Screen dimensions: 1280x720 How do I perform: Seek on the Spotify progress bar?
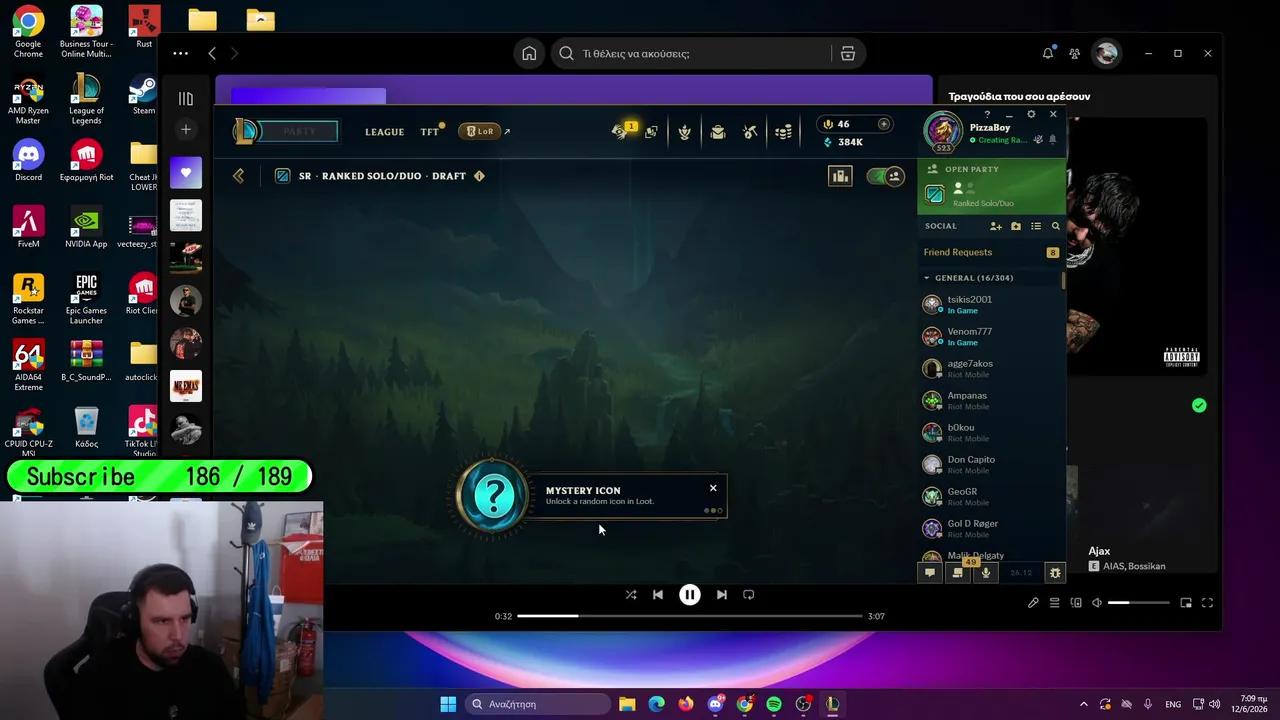689,616
